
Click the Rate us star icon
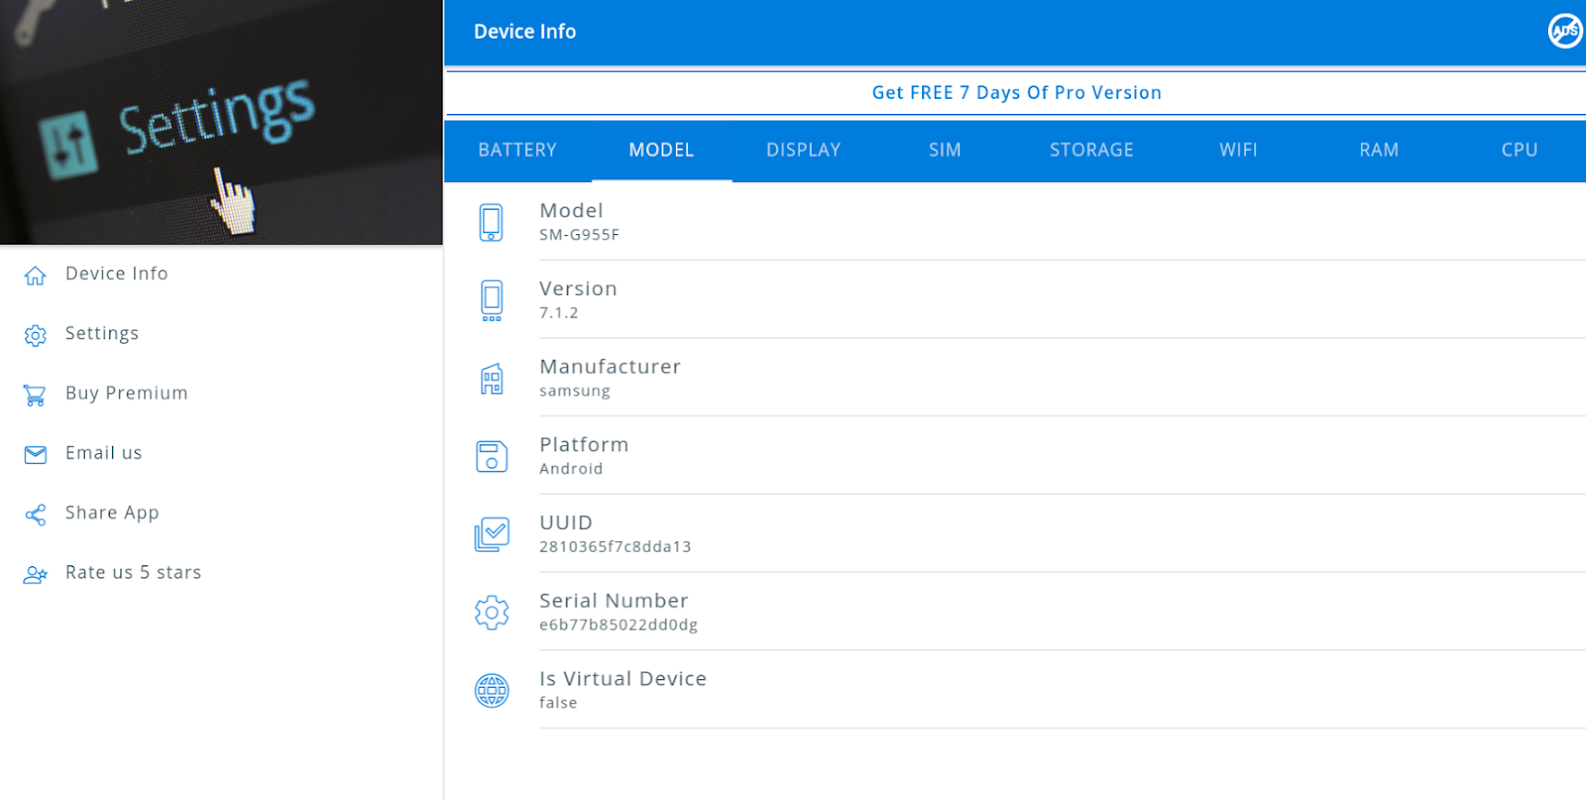tap(35, 574)
